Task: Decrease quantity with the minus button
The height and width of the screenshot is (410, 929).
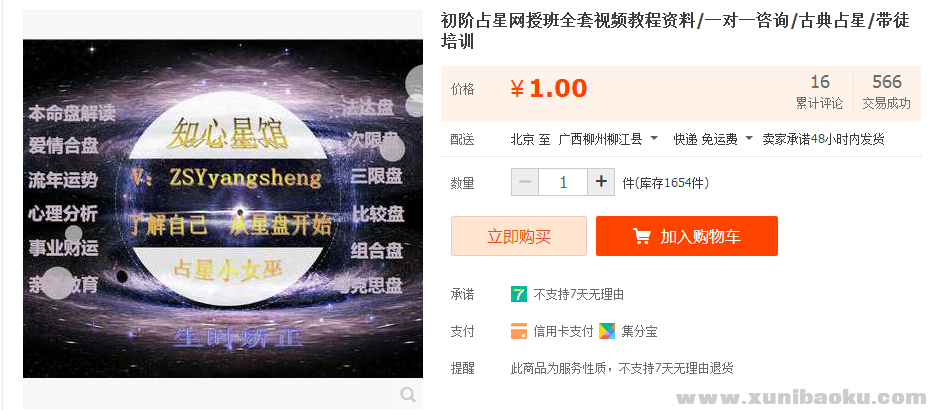Action: pyautogui.click(x=525, y=182)
